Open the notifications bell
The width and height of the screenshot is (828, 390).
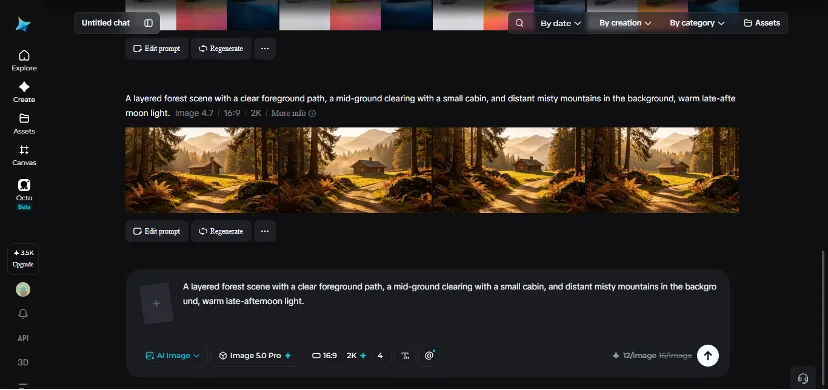tap(23, 314)
